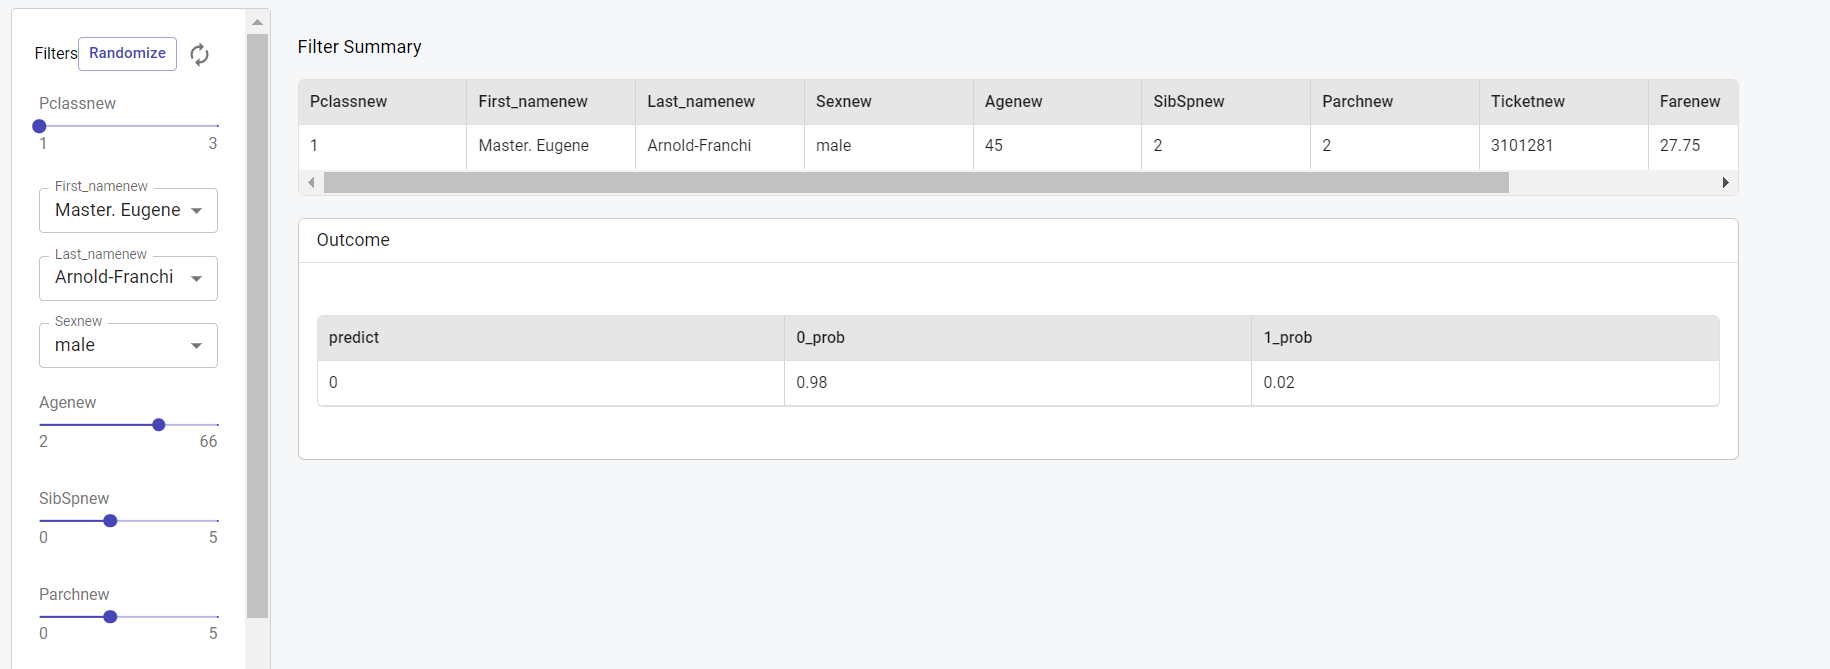Click the SibSpnew slider handle

111,521
